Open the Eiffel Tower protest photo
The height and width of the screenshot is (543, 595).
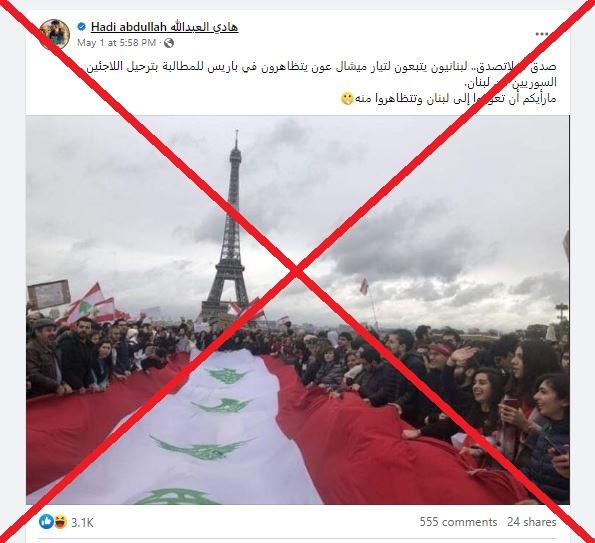pyautogui.click(x=298, y=310)
